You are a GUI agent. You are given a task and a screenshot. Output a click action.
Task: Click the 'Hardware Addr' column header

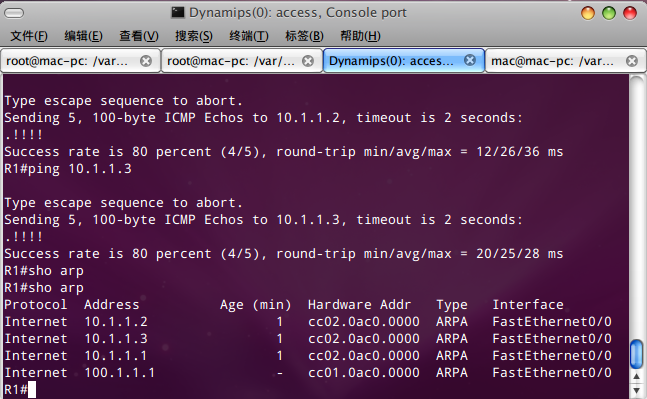(x=359, y=305)
